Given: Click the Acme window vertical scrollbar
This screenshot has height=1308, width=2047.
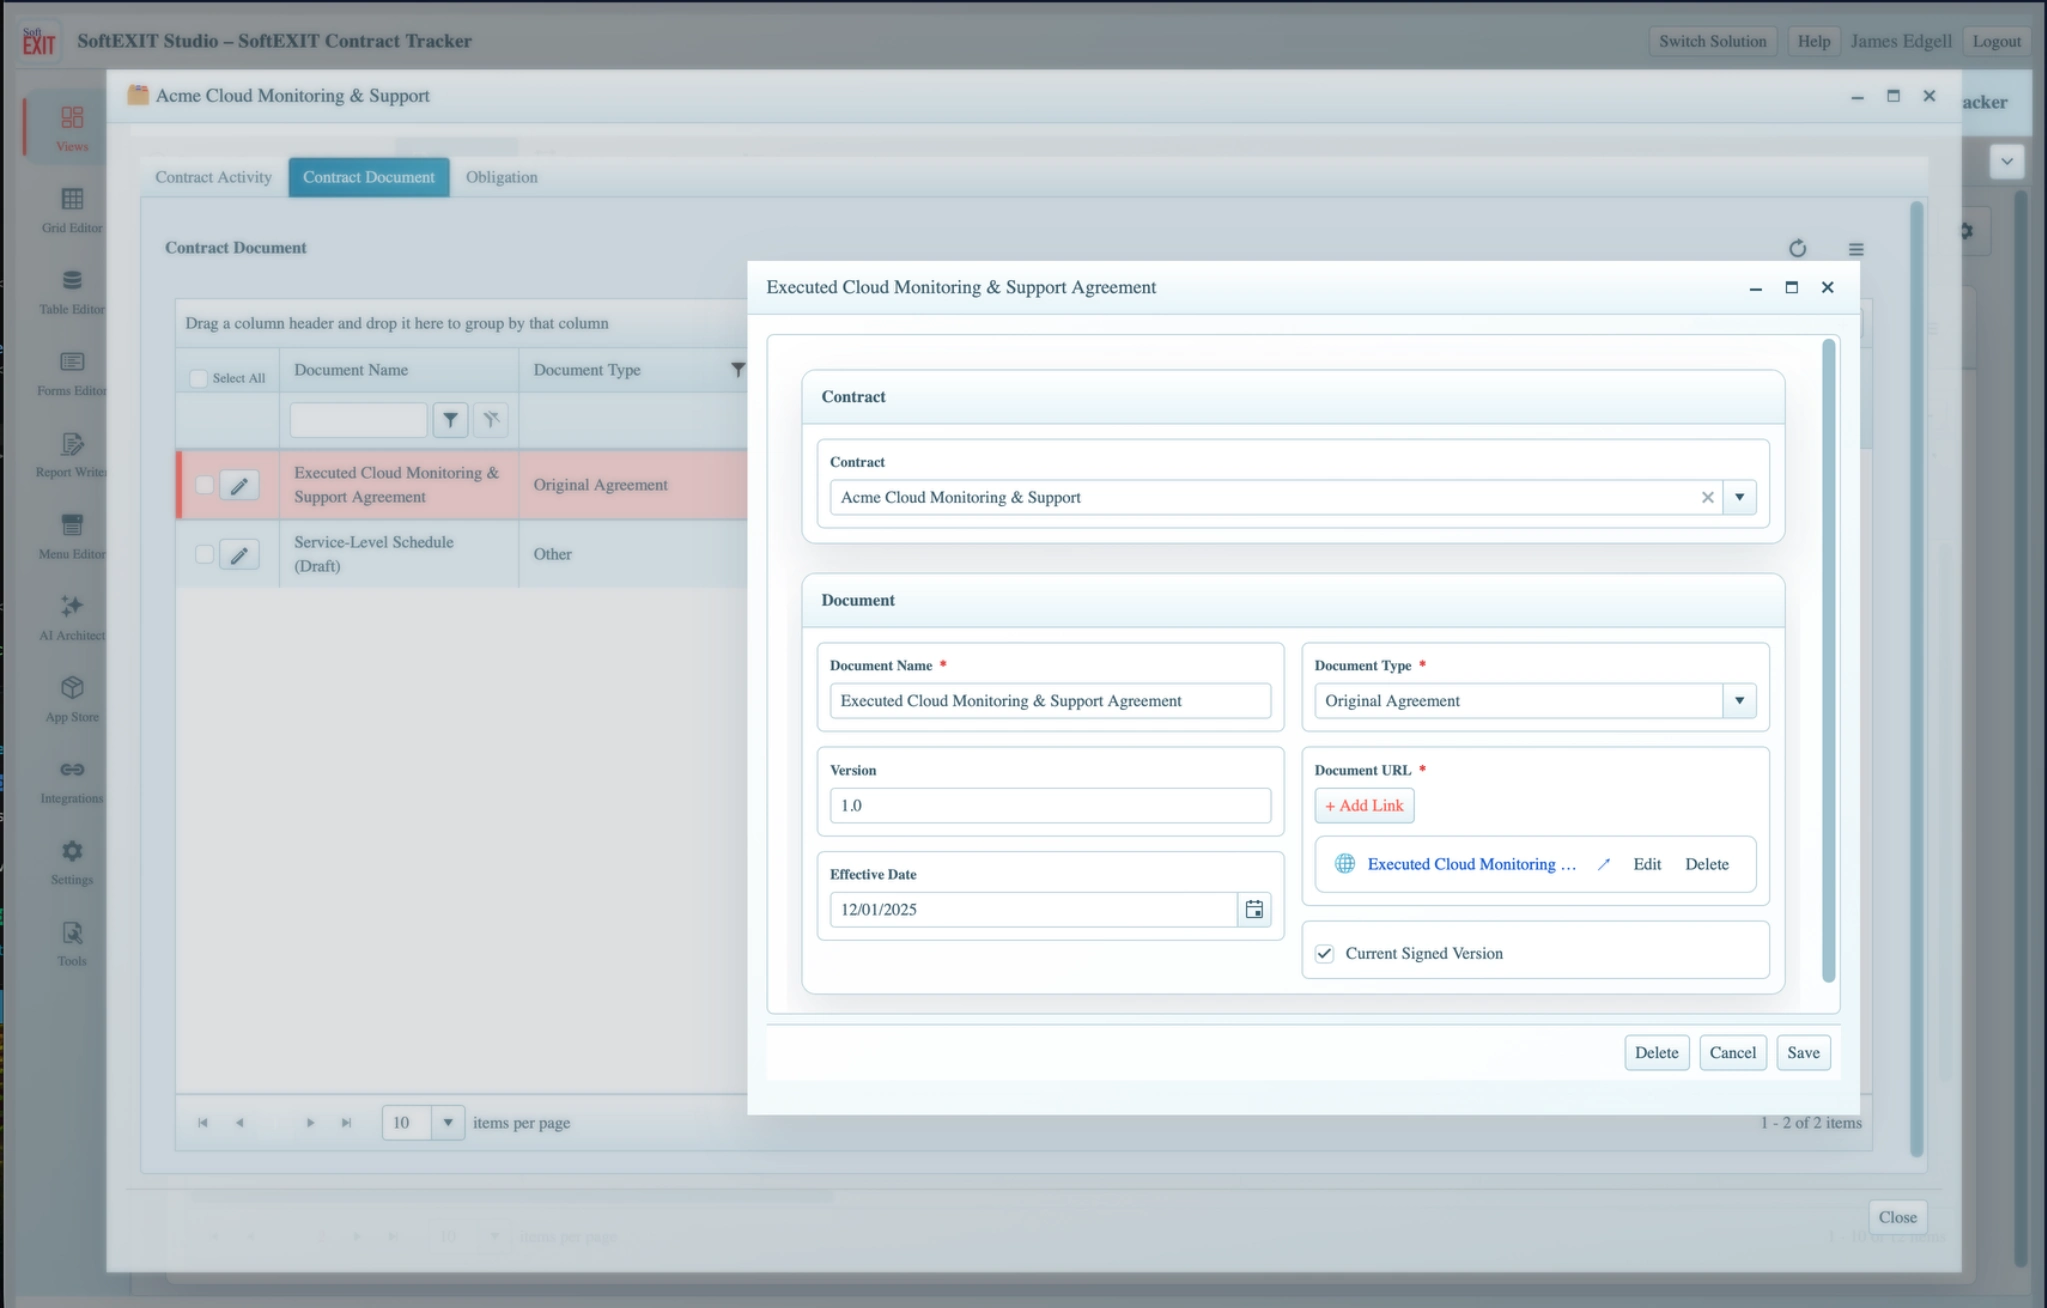Looking at the screenshot, I should (1916, 680).
